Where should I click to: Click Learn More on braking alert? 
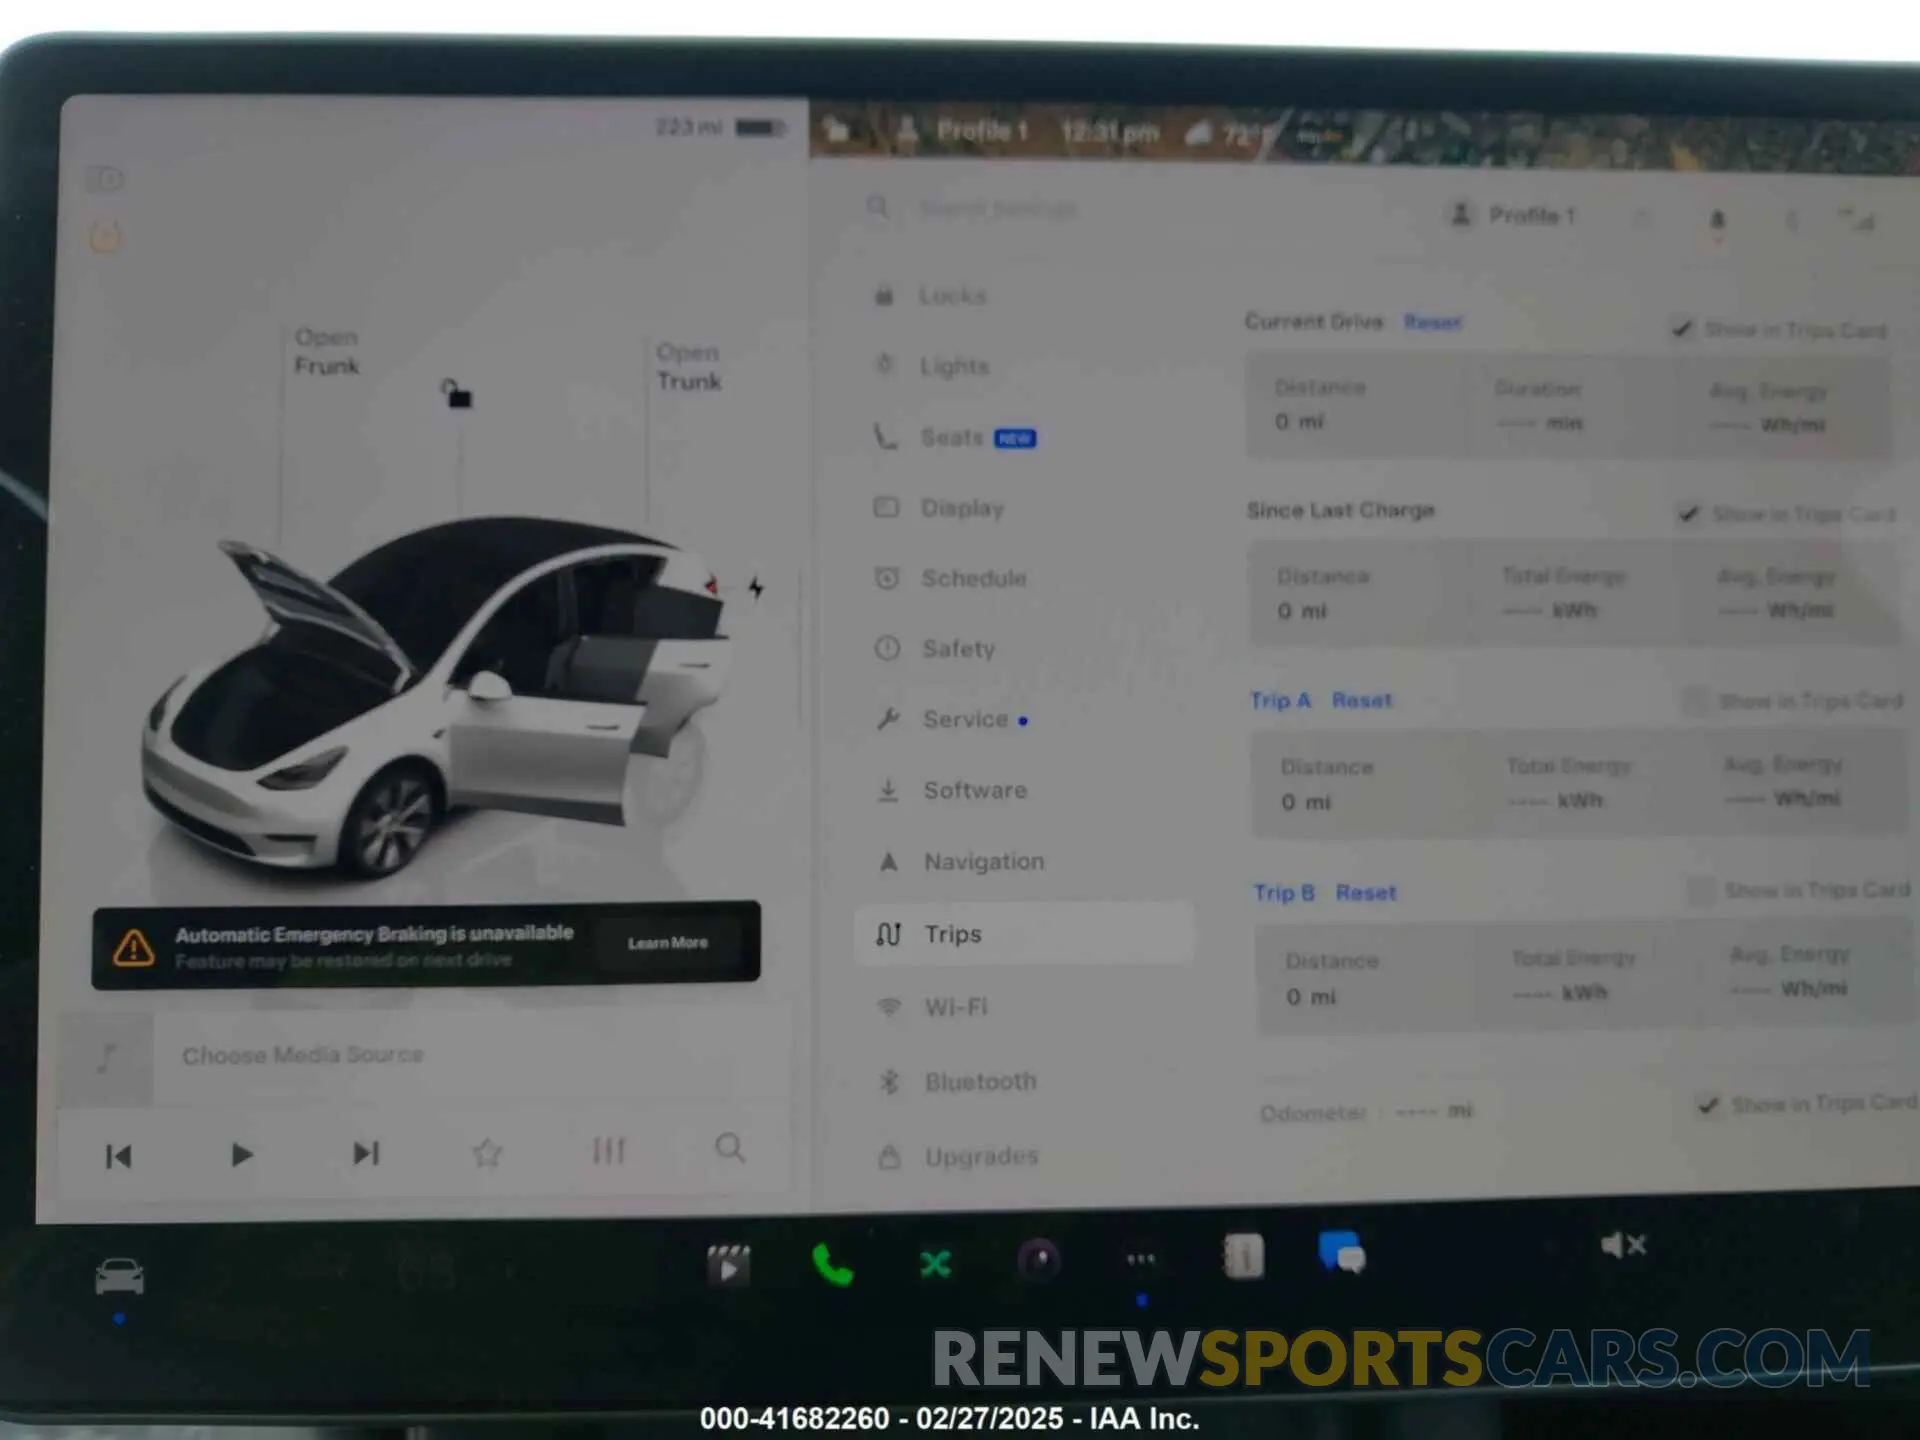667,942
